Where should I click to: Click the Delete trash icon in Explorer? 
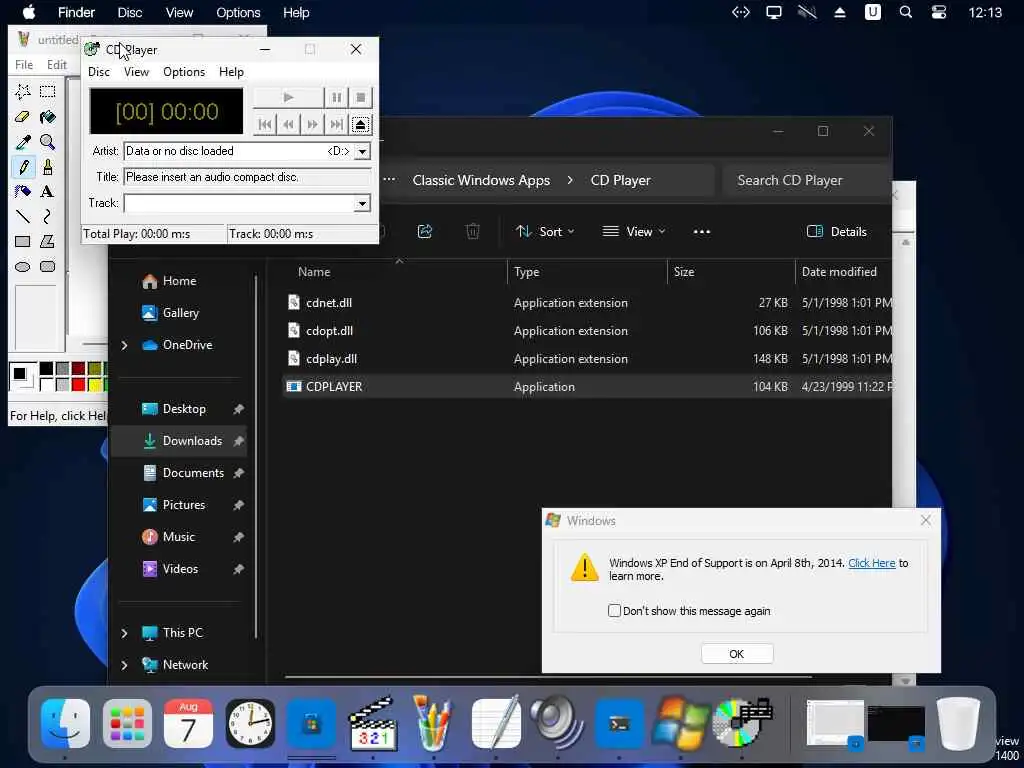tap(473, 231)
